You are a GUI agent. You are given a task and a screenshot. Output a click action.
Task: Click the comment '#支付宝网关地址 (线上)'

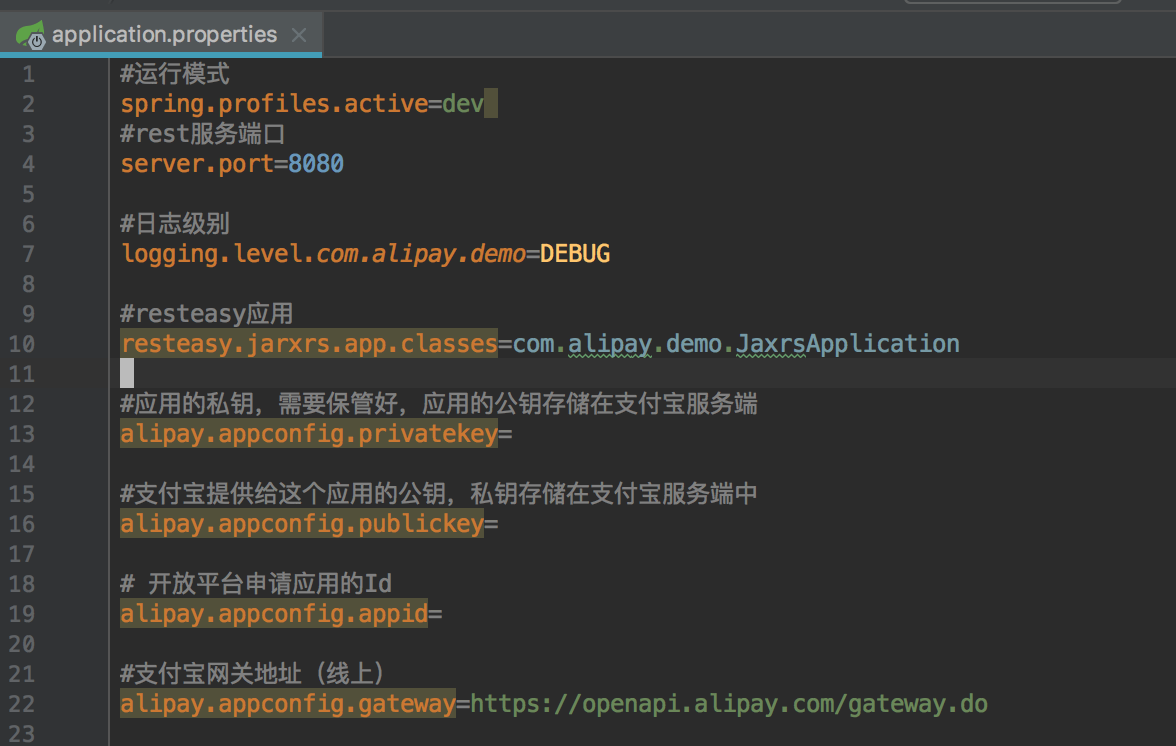click(252, 673)
